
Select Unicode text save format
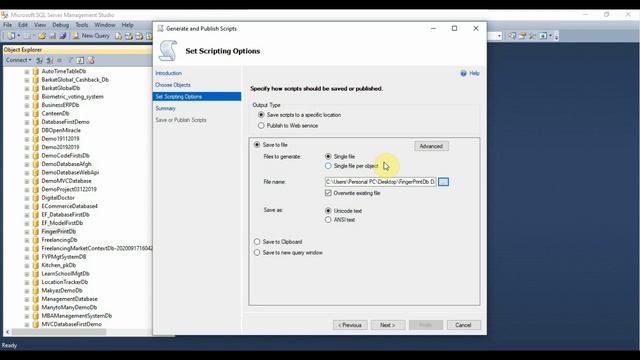coord(328,211)
